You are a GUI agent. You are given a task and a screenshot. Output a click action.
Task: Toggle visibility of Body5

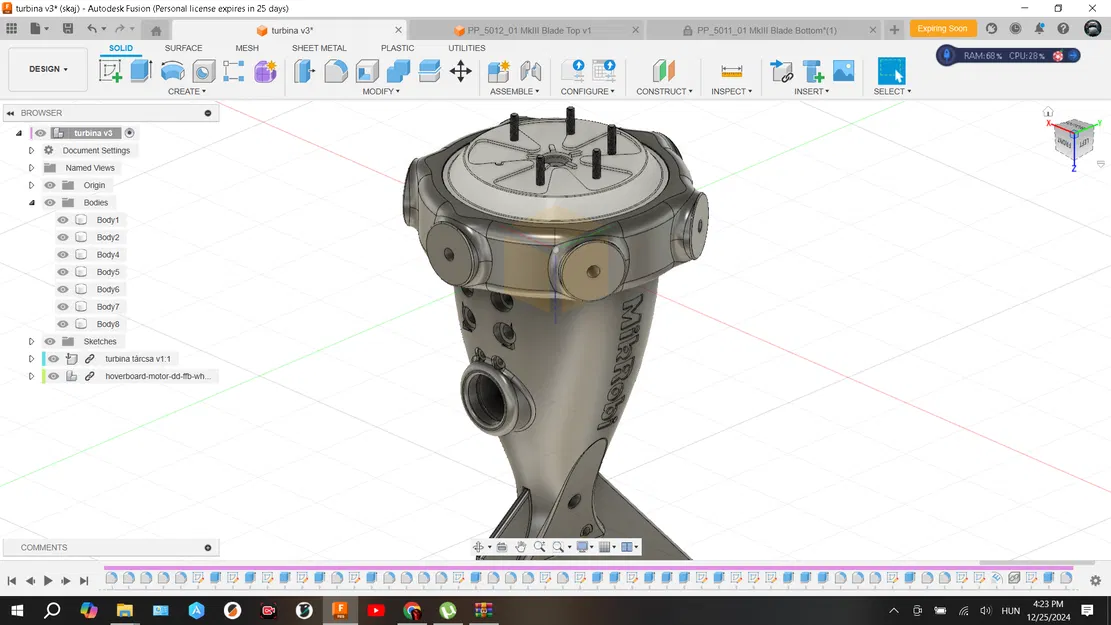(63, 272)
